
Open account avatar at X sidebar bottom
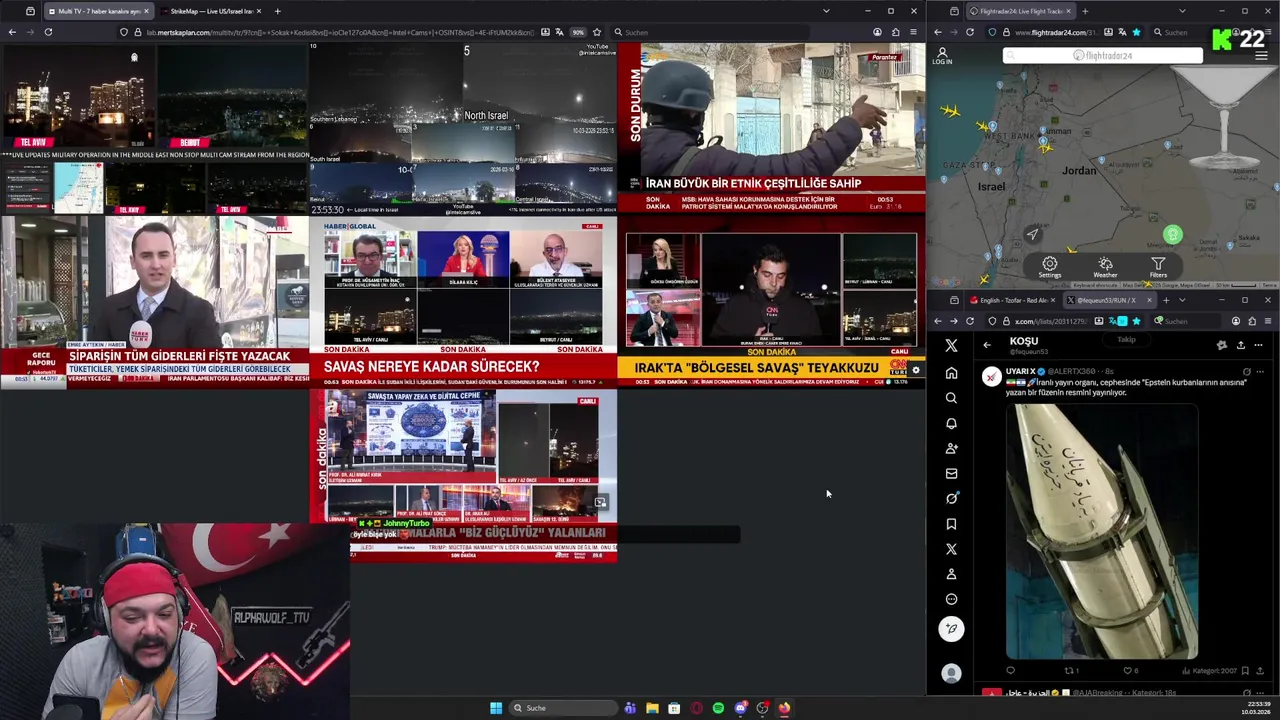(951, 674)
